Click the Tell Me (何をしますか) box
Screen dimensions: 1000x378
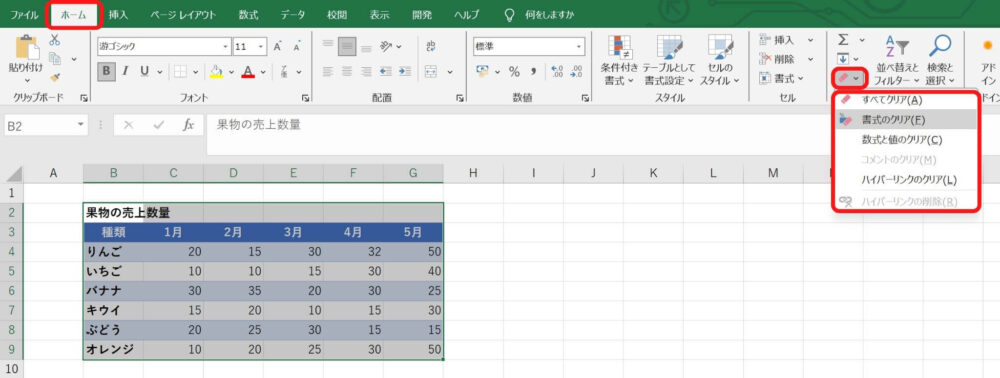(541, 15)
